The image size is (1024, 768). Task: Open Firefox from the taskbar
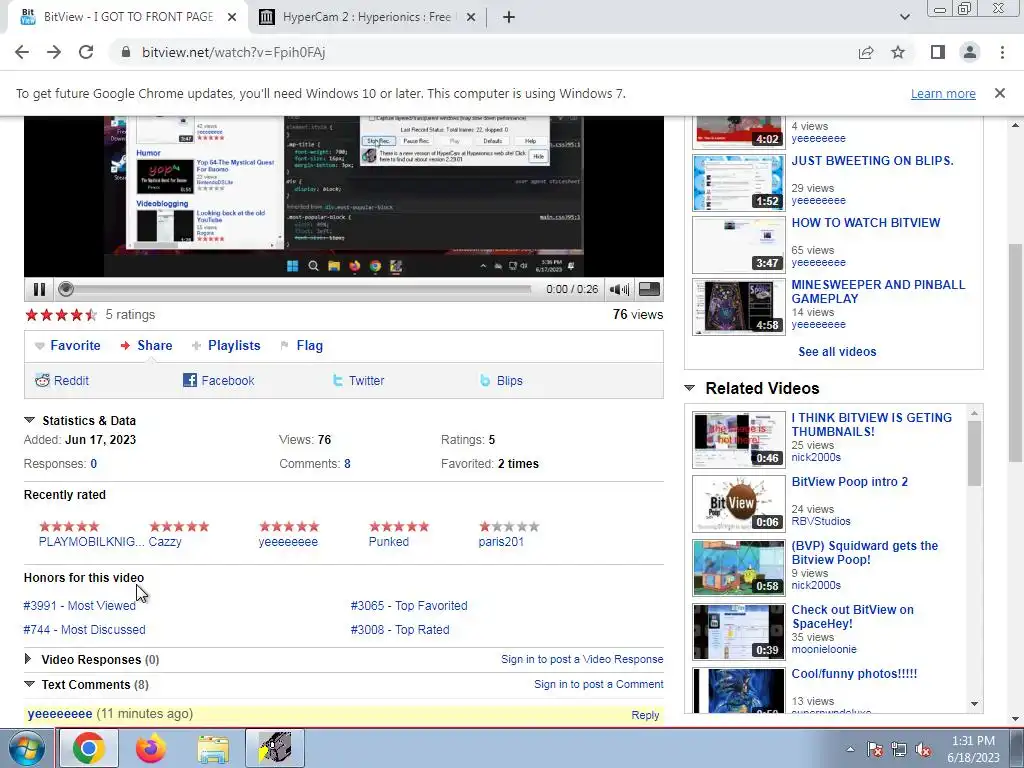click(x=150, y=748)
